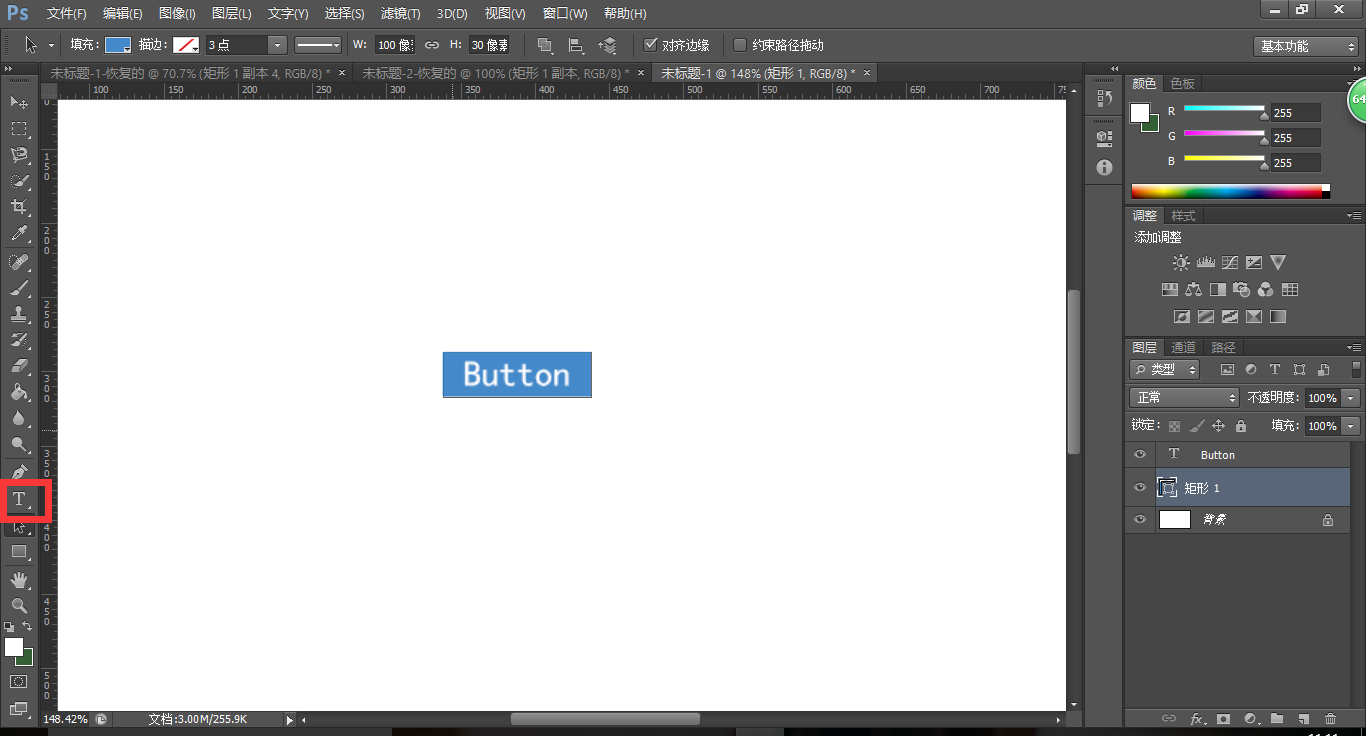Open the layer blend mode dropdown

click(x=1183, y=397)
